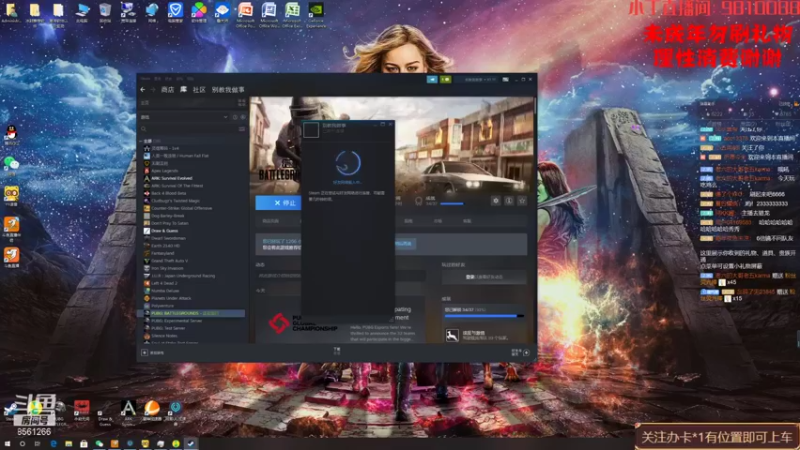Viewport: 800px width, 450px height.
Task: Open advanced filter icon beside search field
Action: click(242, 129)
